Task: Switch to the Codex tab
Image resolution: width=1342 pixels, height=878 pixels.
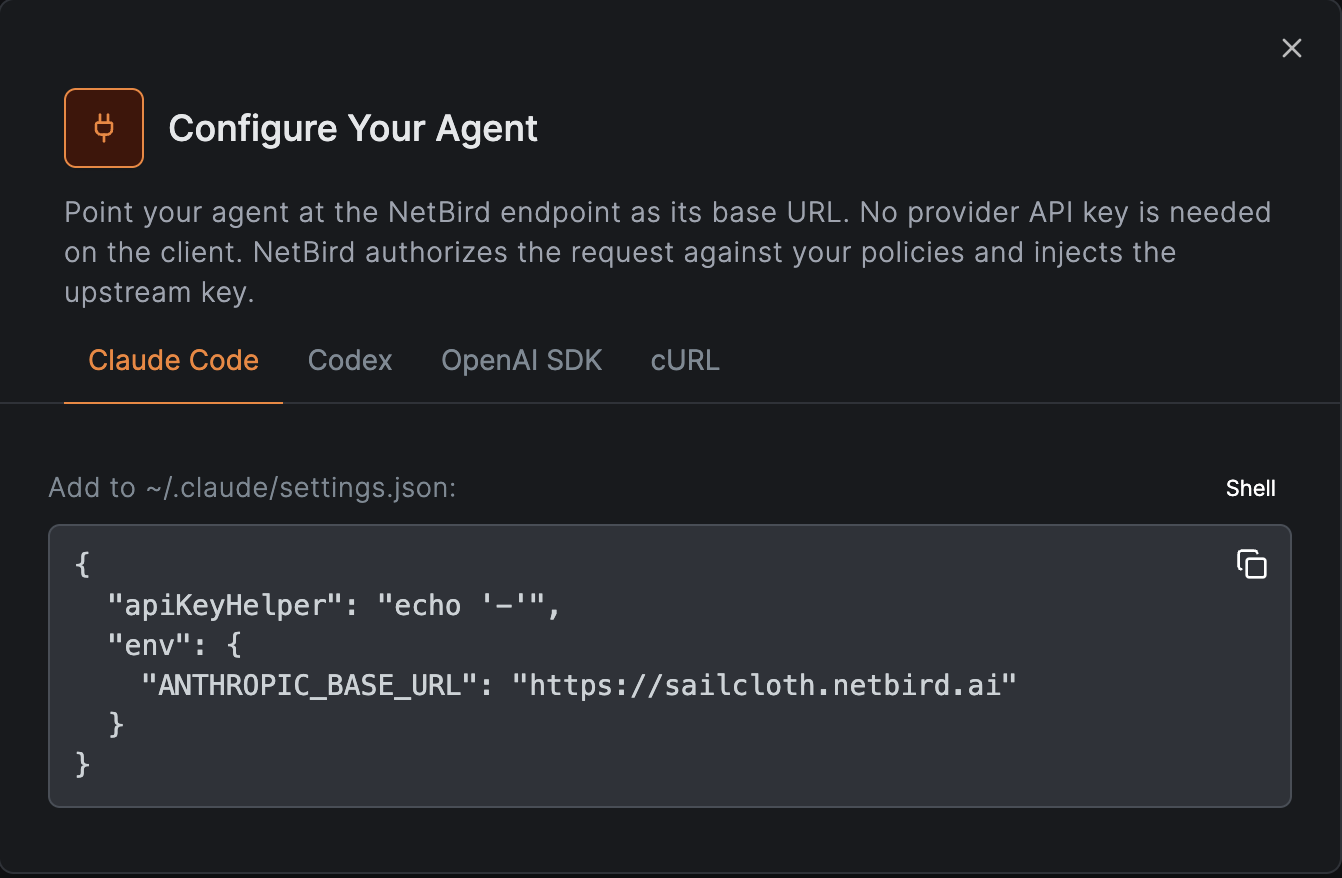Action: coord(350,360)
